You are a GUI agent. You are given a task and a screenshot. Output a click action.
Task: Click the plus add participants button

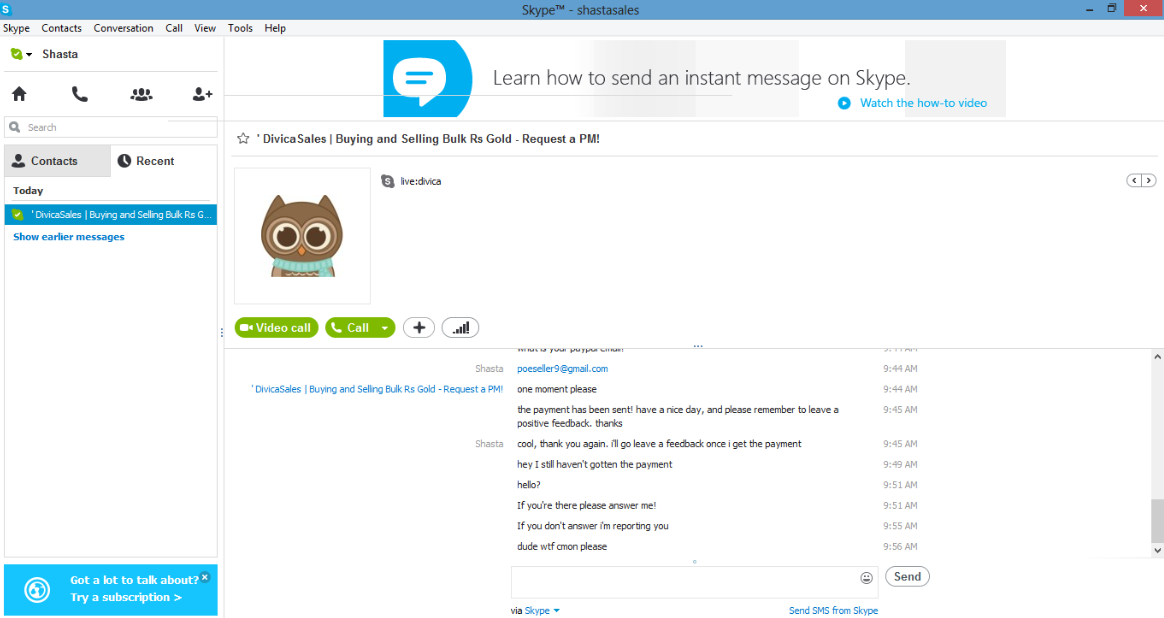click(x=419, y=328)
